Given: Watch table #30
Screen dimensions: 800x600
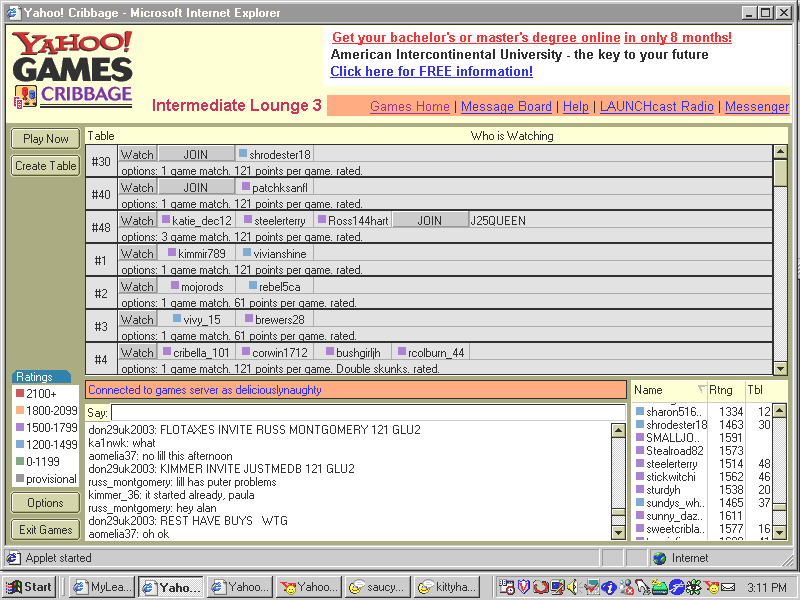Looking at the screenshot, I should pyautogui.click(x=137, y=154).
